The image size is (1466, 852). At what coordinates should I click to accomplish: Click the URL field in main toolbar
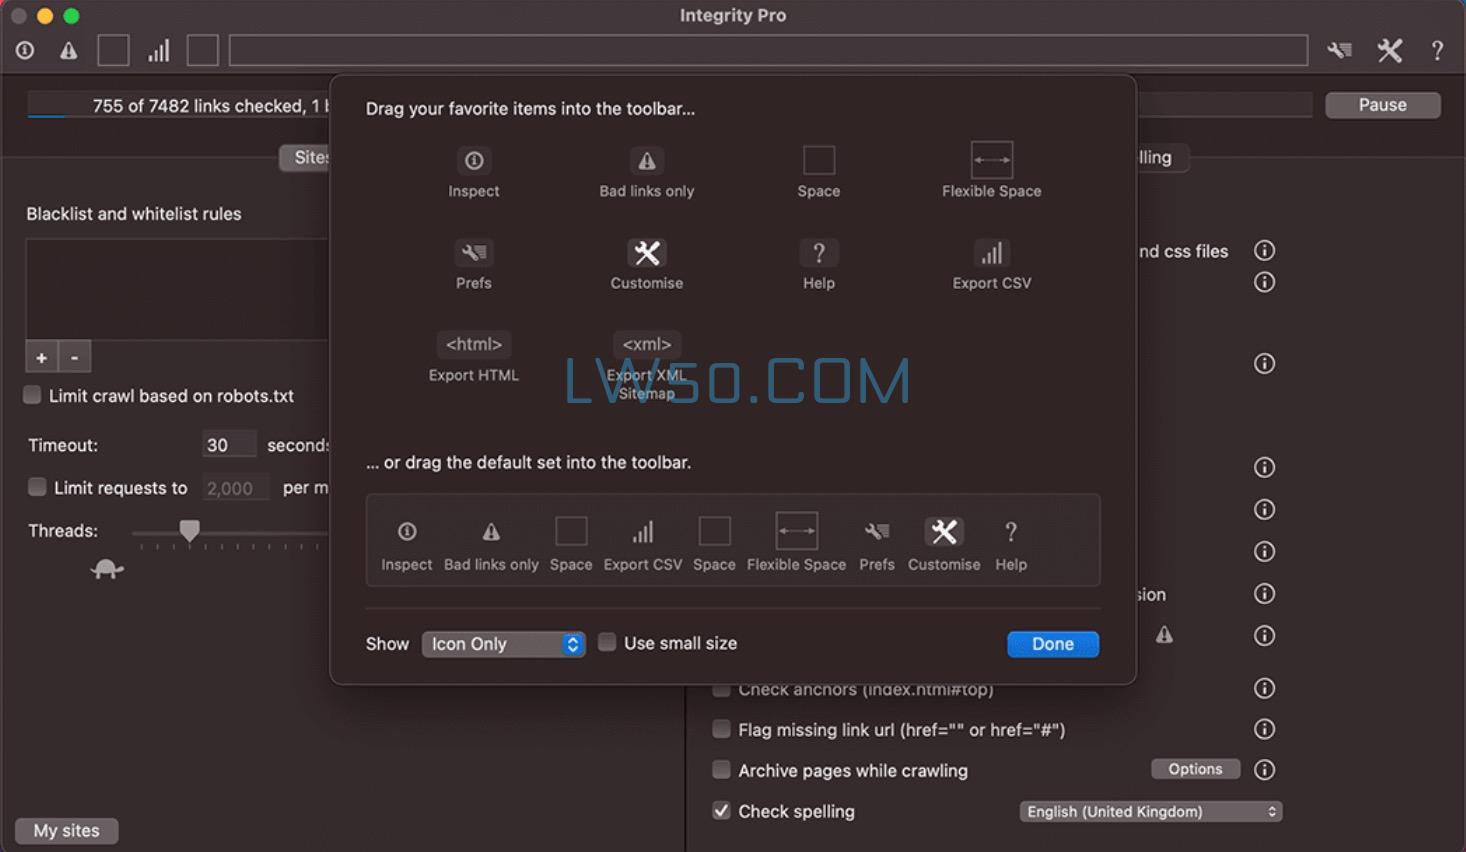pyautogui.click(x=768, y=50)
